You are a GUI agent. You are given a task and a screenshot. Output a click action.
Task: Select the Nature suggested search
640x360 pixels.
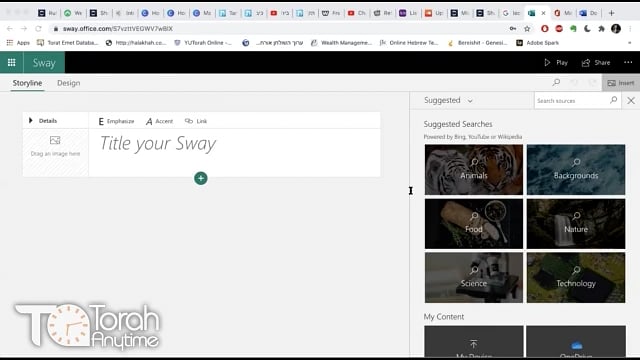click(576, 224)
